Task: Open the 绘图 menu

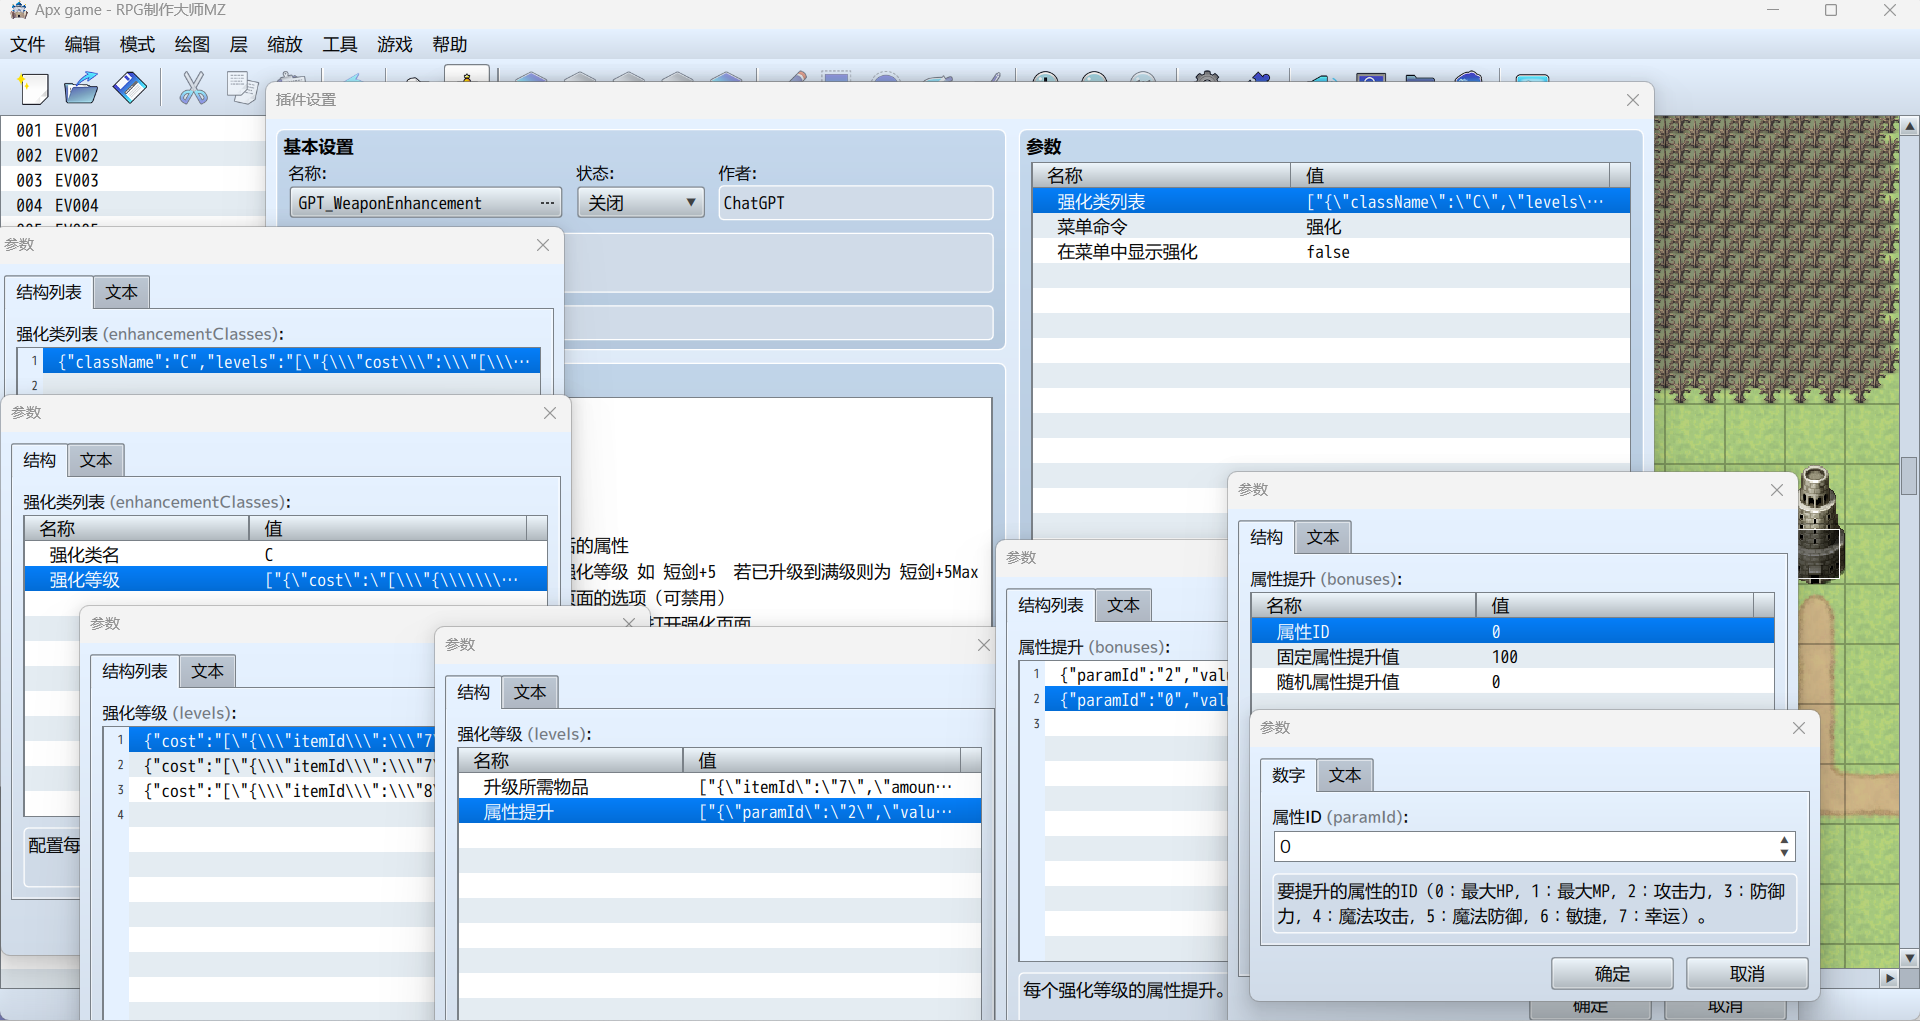Action: click(192, 44)
